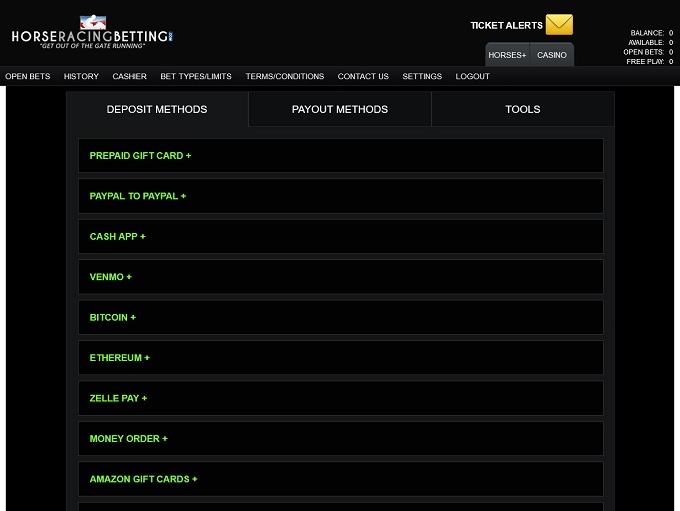Open the Cash App deposit details
The width and height of the screenshot is (680, 511).
(x=118, y=237)
